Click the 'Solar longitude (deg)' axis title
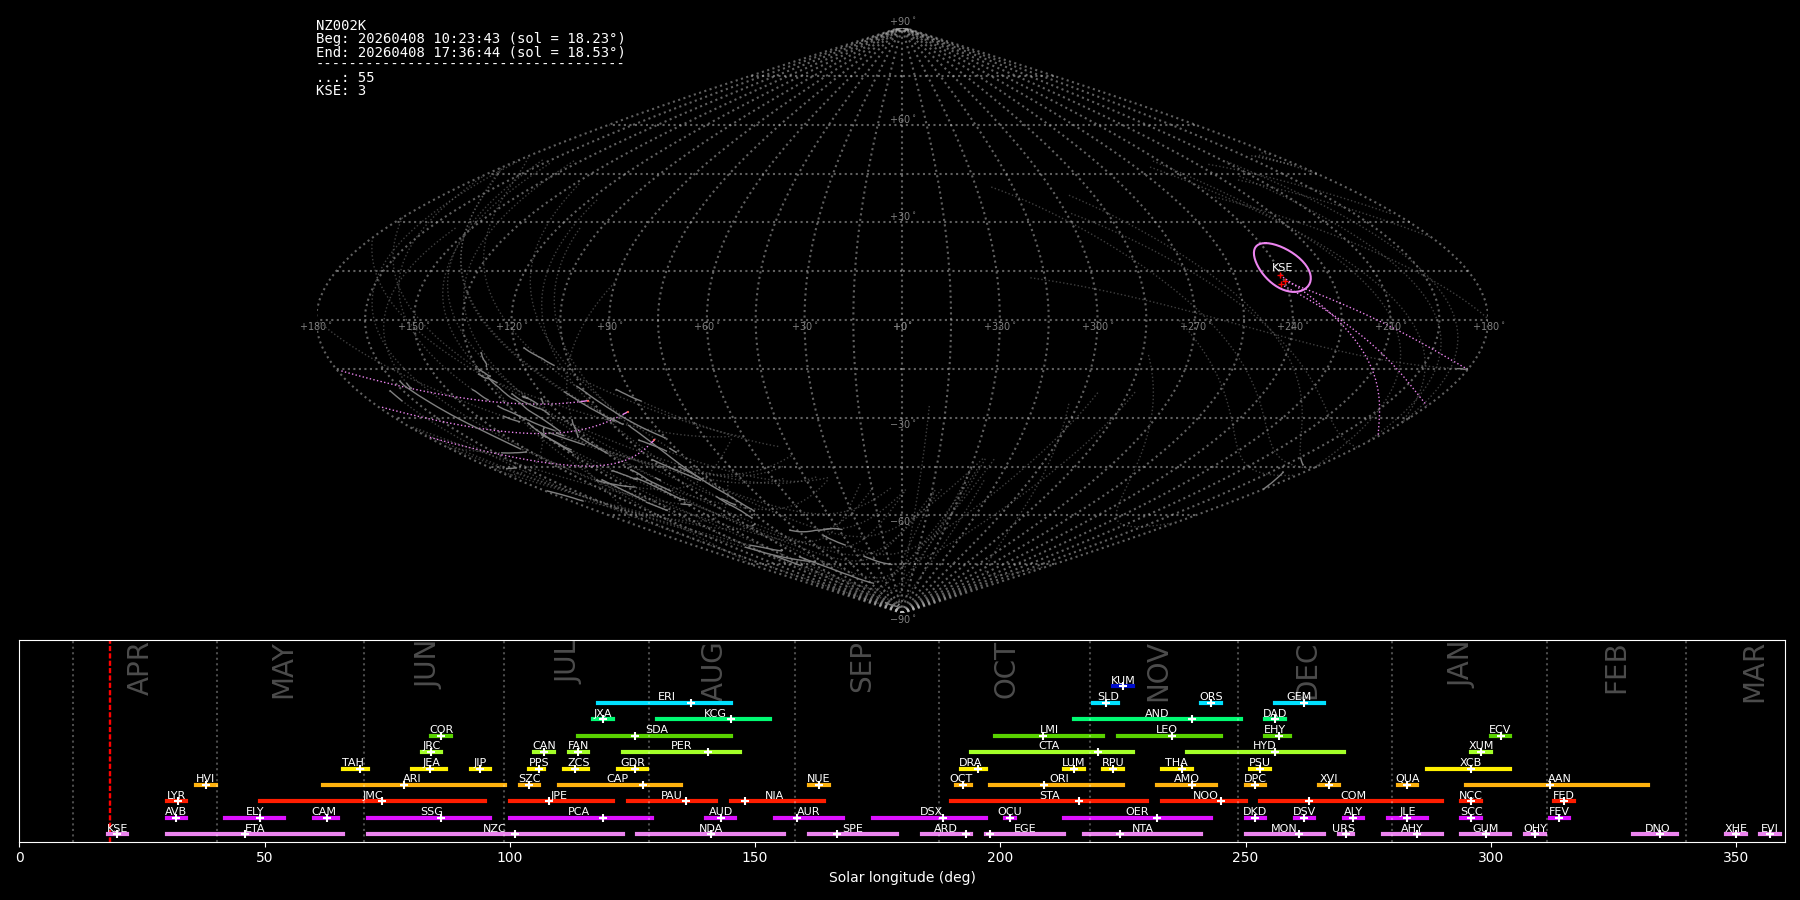The height and width of the screenshot is (900, 1800). pyautogui.click(x=902, y=878)
